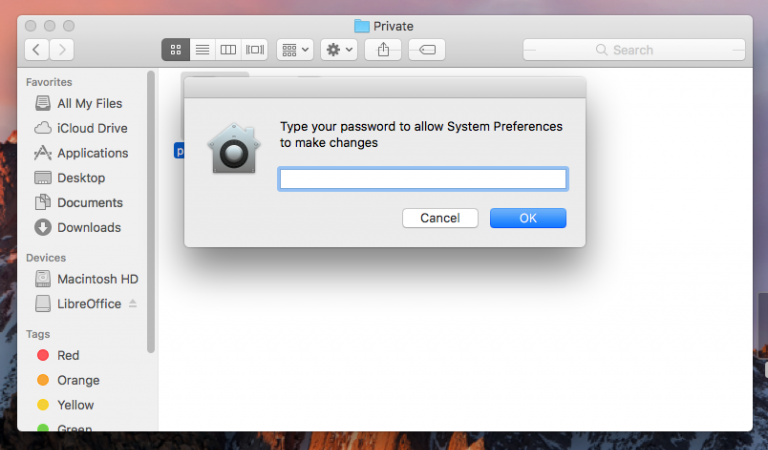Screen dimensions: 768x450
Task: Click the sidebar vertical scrollbar
Action: pyautogui.click(x=151, y=210)
